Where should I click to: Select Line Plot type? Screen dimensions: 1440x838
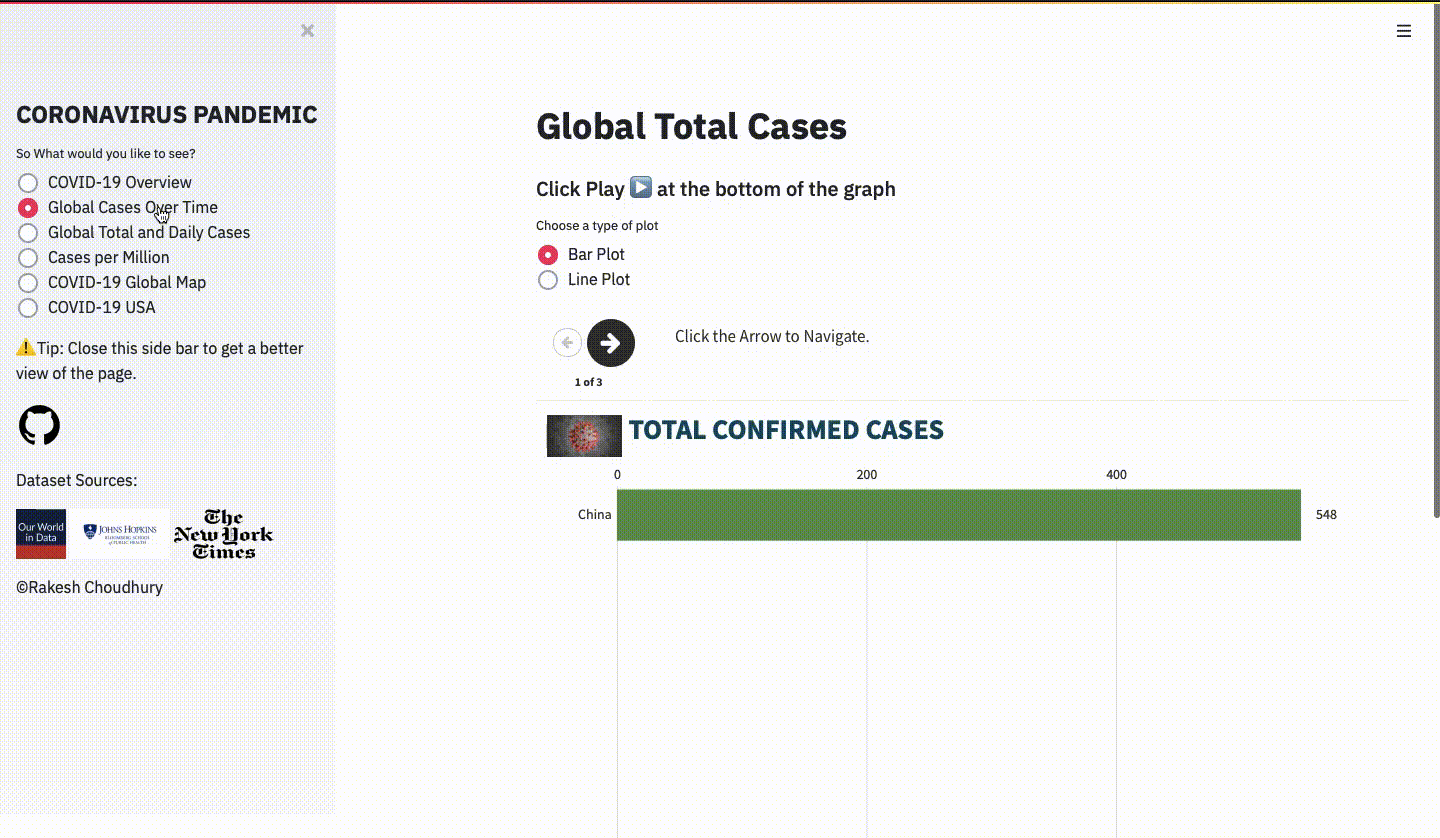click(x=548, y=280)
